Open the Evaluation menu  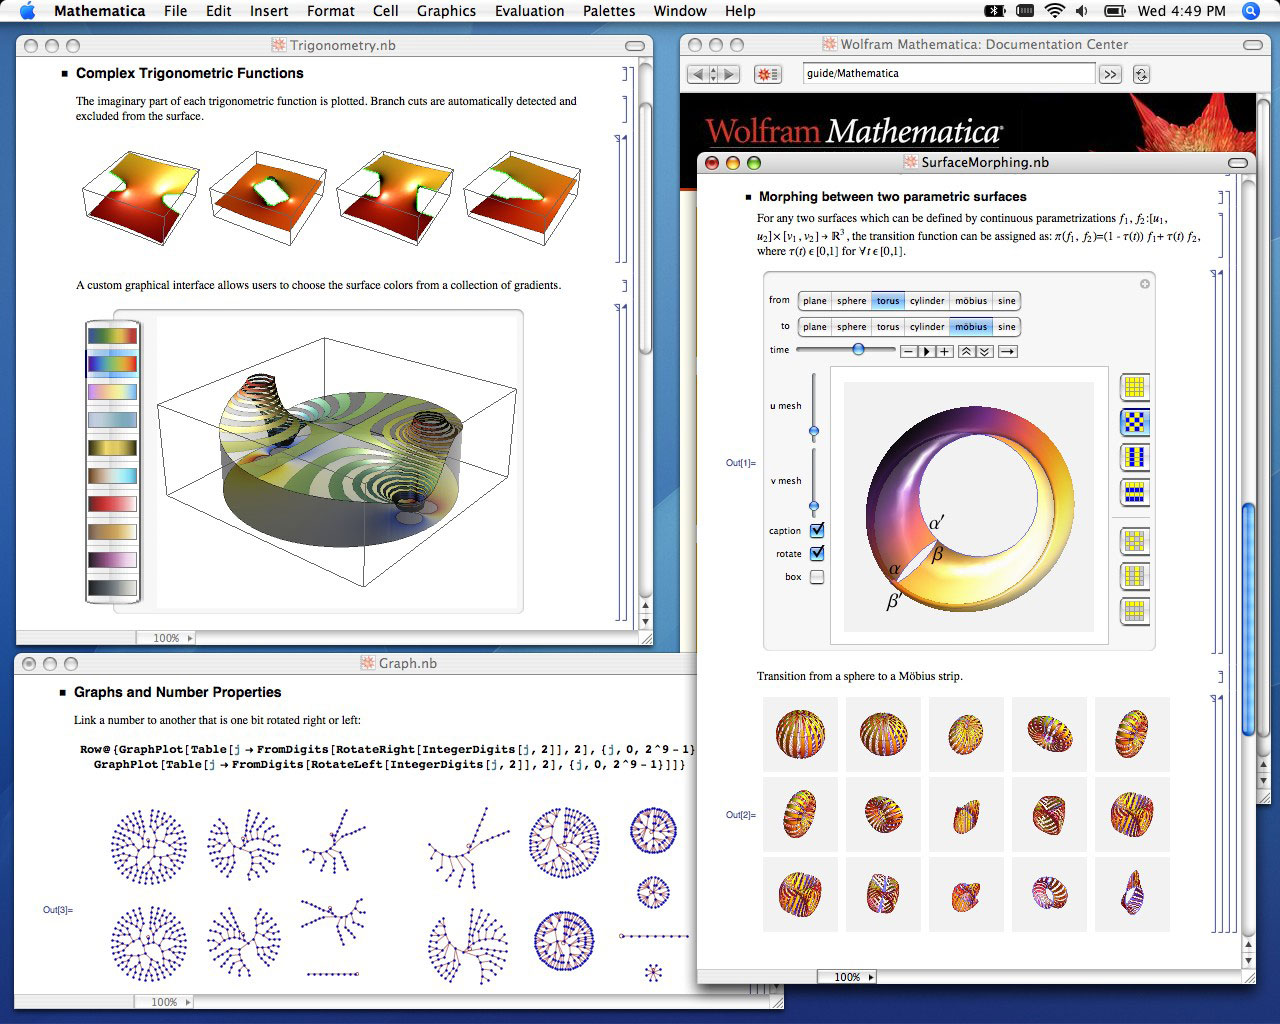(x=529, y=11)
